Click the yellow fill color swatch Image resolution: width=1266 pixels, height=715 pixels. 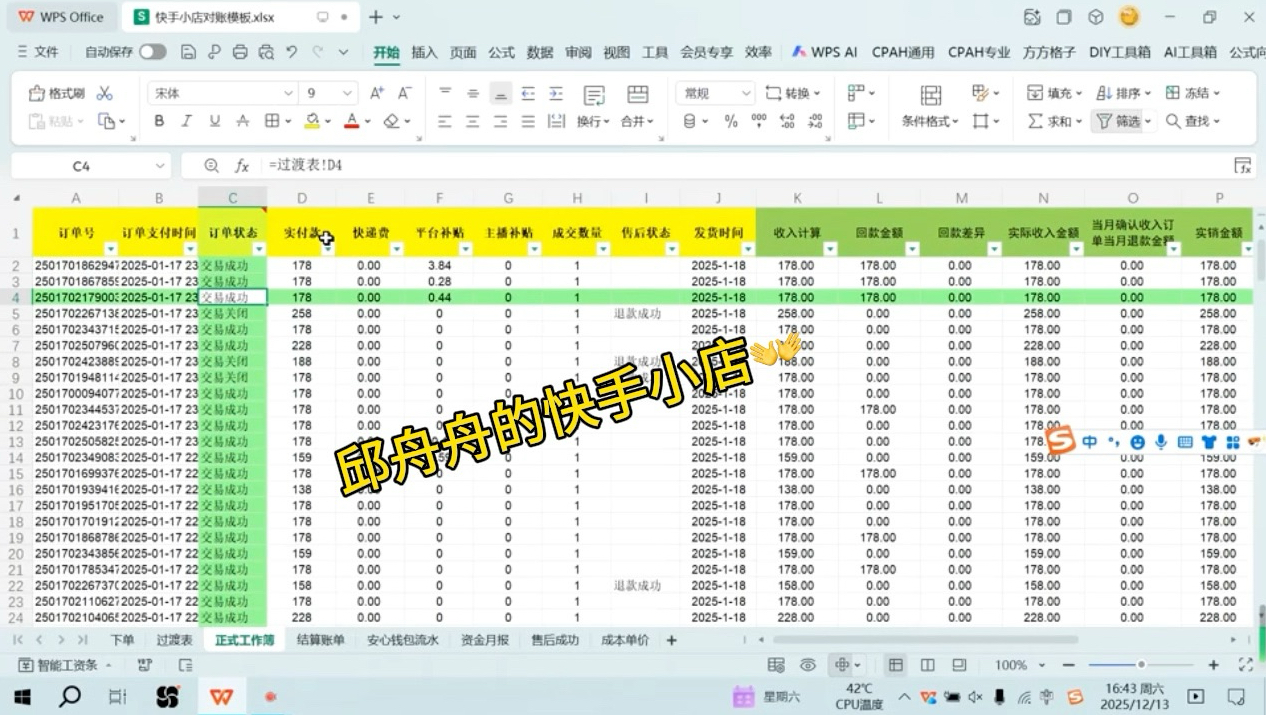pyautogui.click(x=312, y=121)
